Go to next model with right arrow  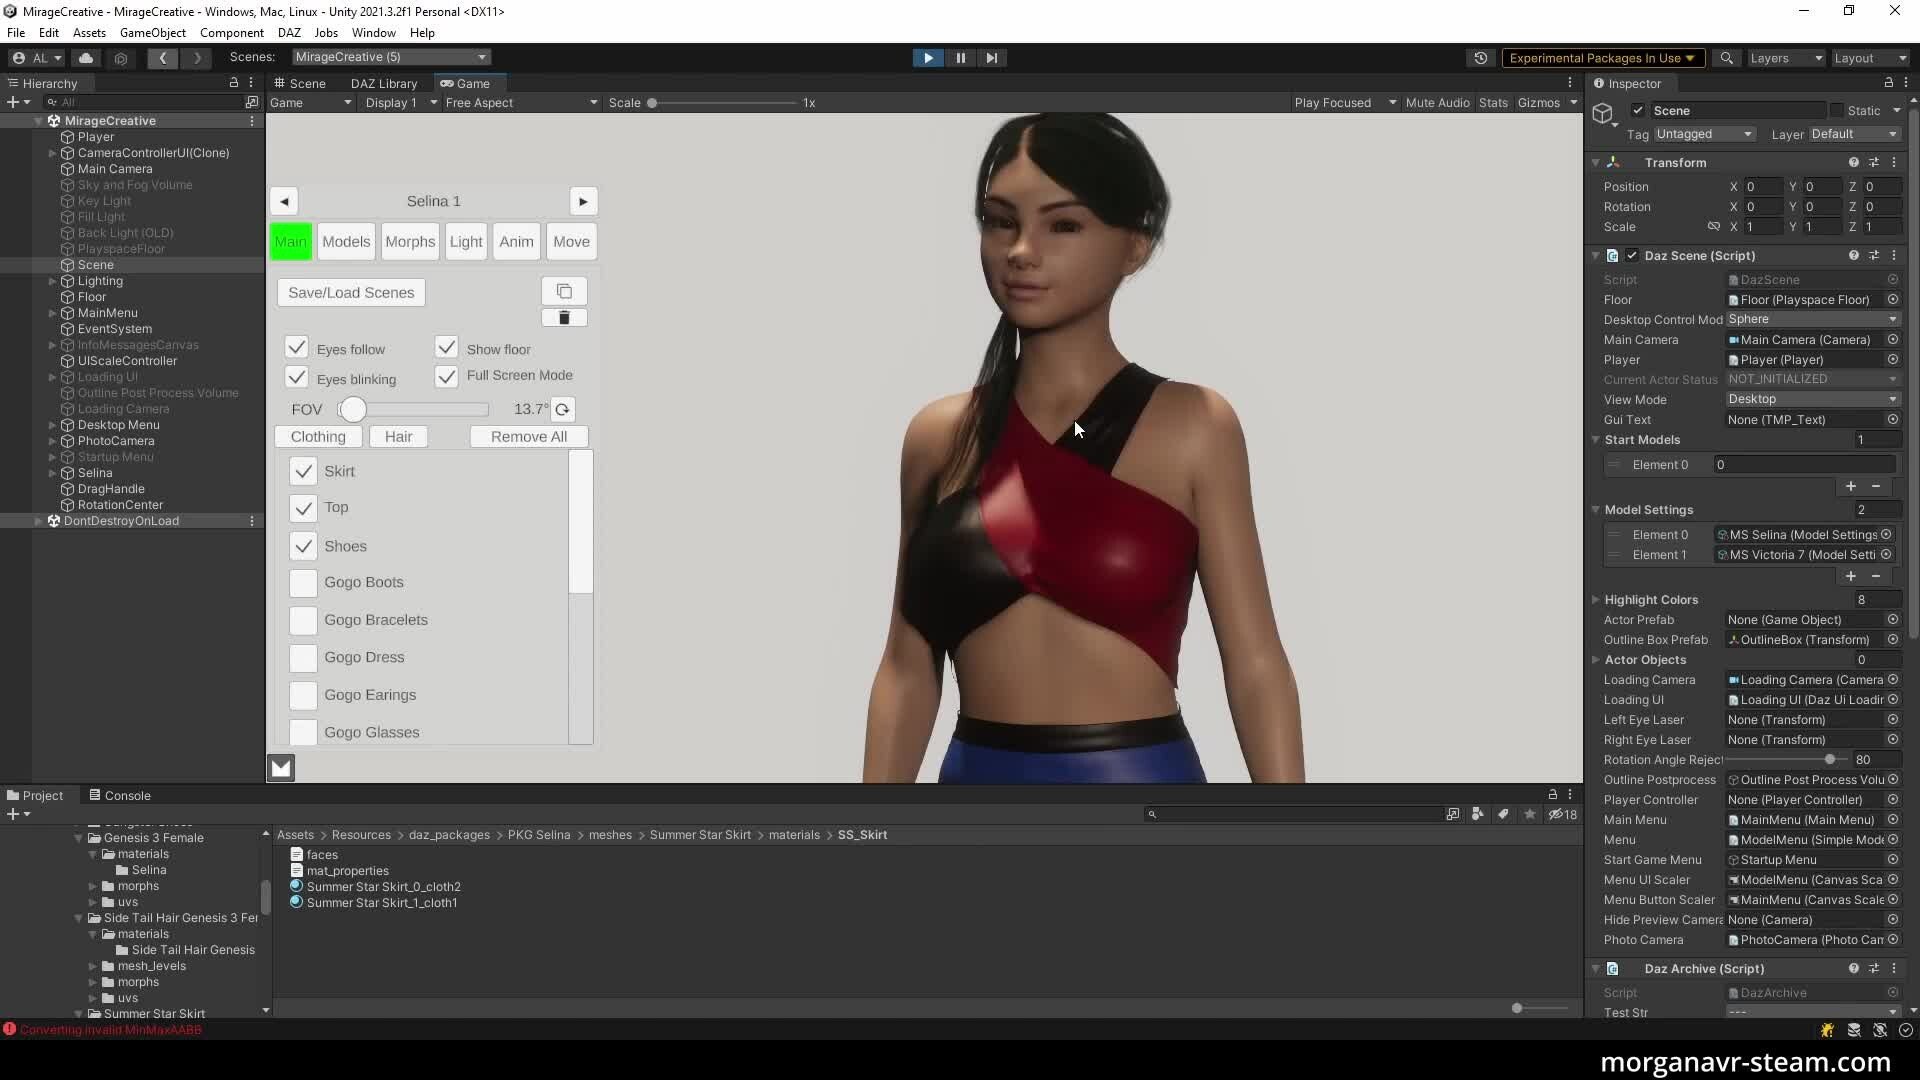point(583,201)
